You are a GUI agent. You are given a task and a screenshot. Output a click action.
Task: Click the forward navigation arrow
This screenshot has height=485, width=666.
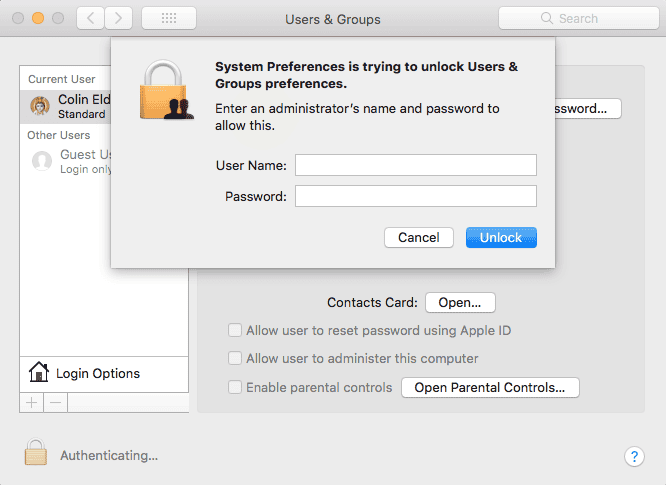[x=119, y=18]
